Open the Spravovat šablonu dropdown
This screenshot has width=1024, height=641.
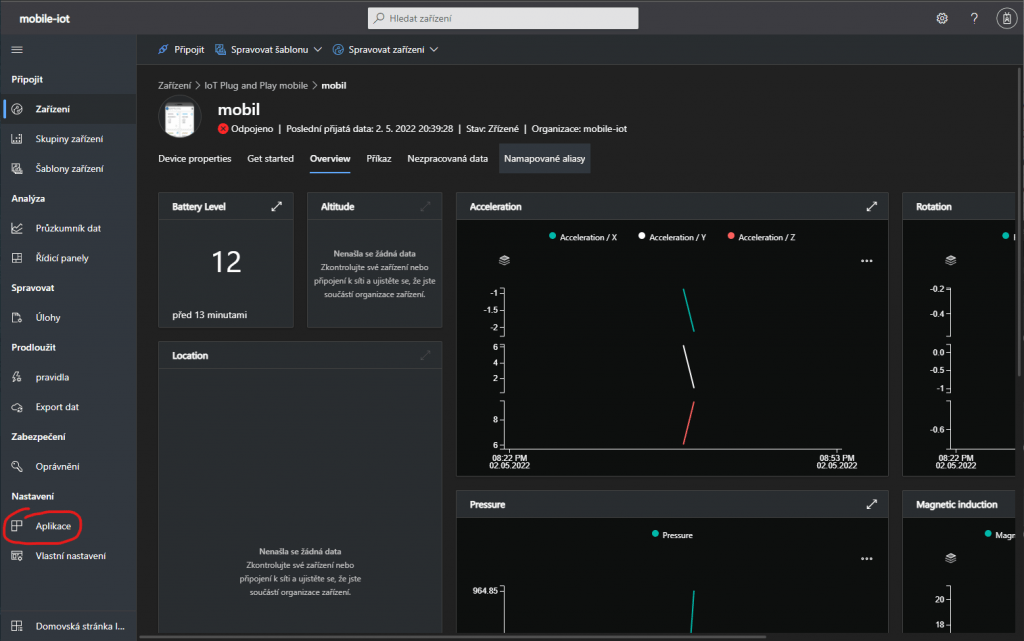[x=268, y=49]
